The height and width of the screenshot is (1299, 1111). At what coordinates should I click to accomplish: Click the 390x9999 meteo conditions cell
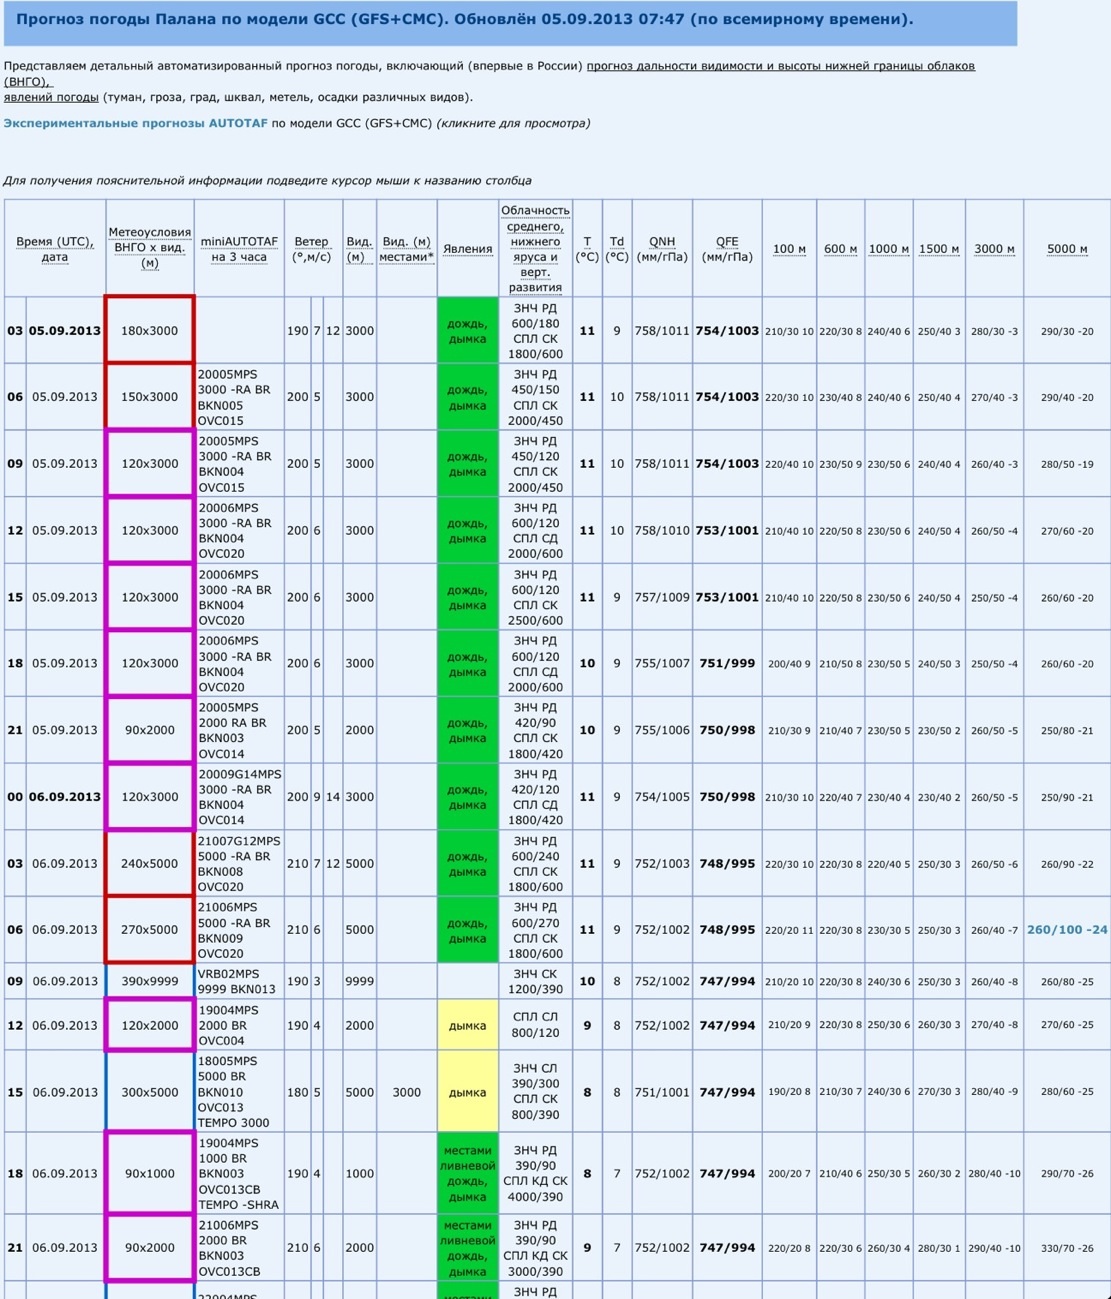point(149,981)
